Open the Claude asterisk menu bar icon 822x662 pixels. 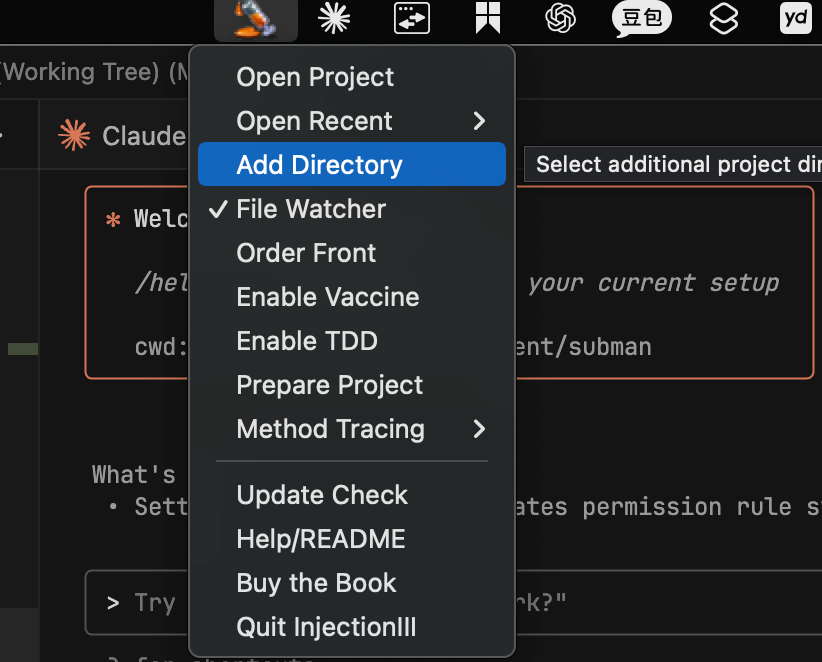point(334,18)
